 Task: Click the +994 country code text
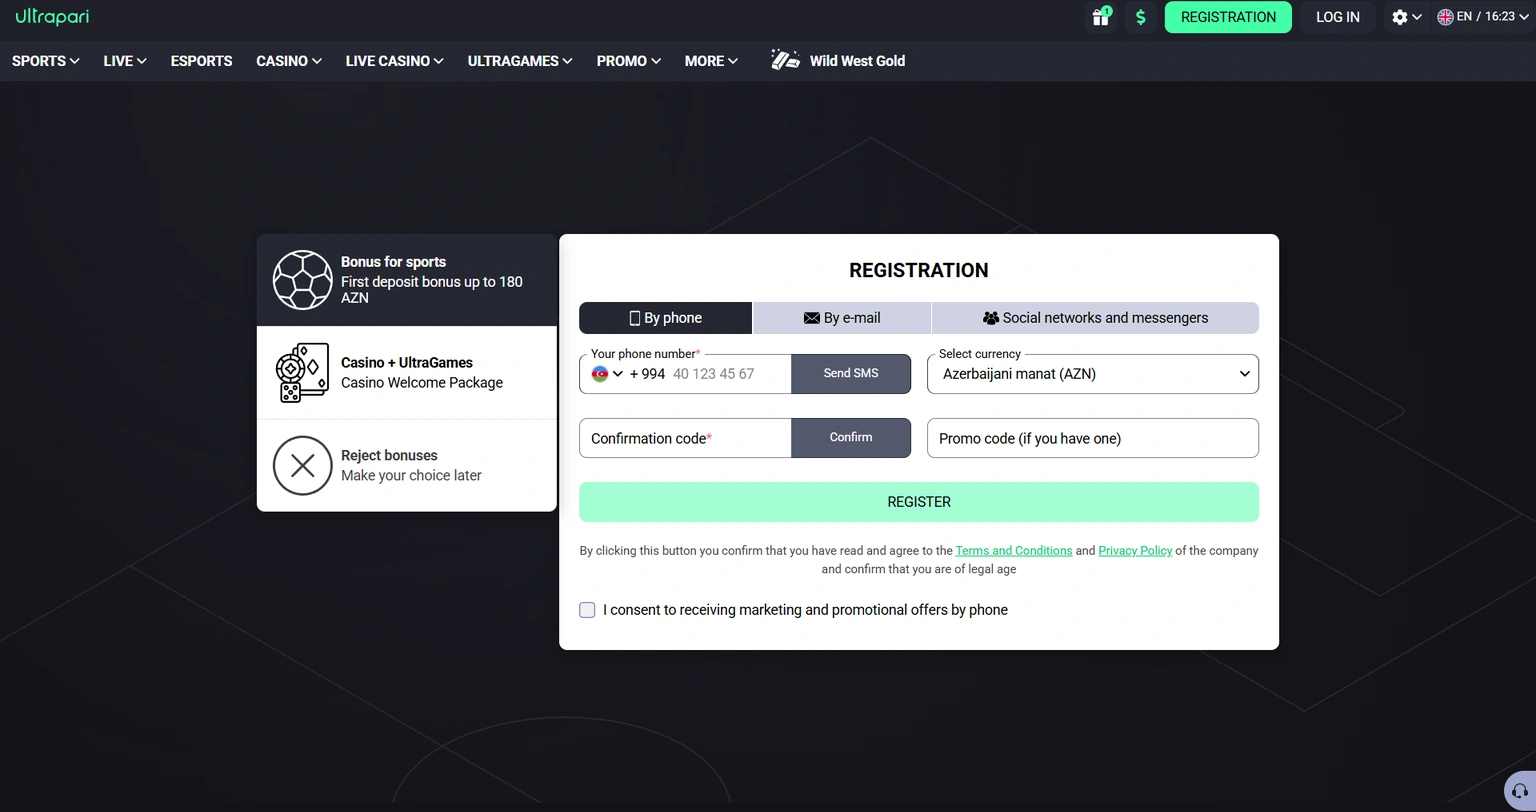(647, 374)
